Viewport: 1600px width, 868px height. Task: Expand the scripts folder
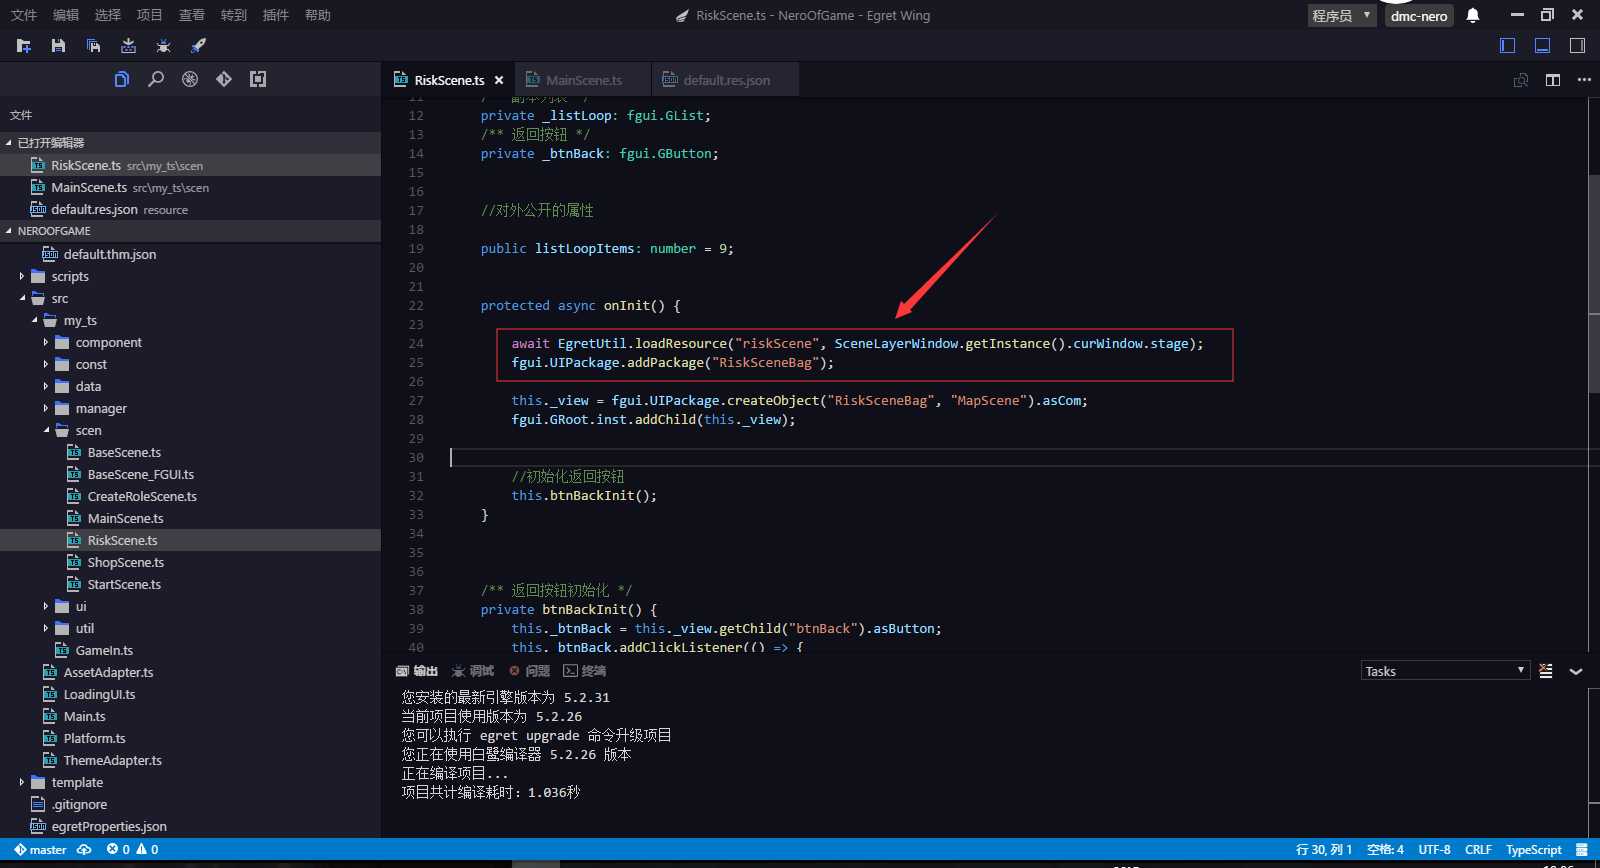[22, 277]
